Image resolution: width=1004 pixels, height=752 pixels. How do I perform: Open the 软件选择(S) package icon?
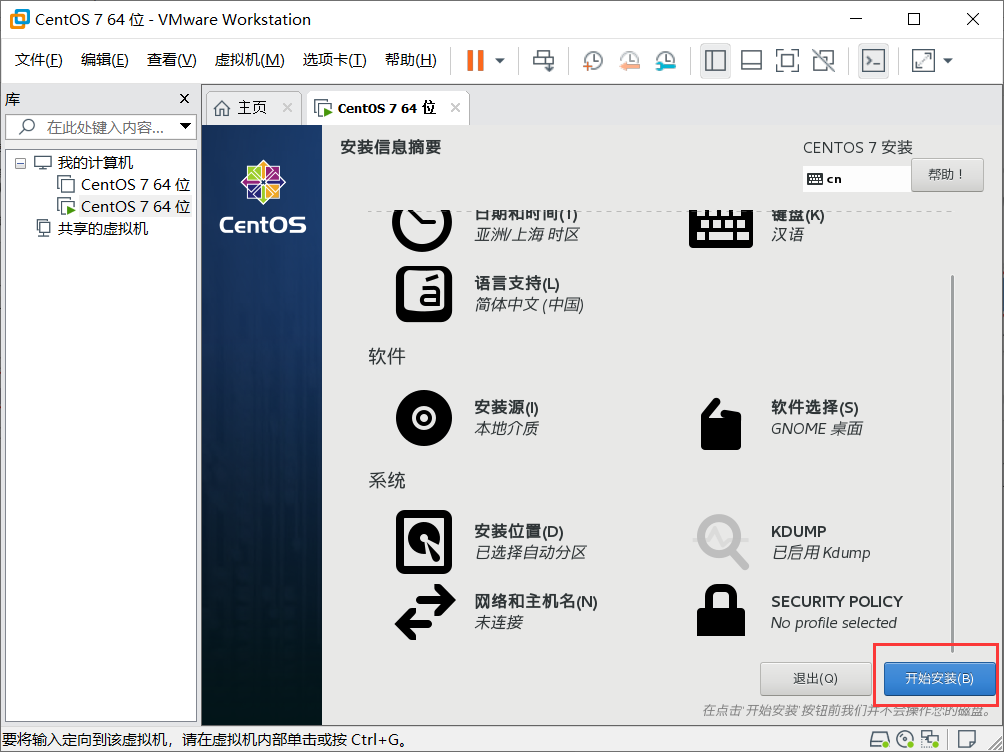(x=721, y=424)
